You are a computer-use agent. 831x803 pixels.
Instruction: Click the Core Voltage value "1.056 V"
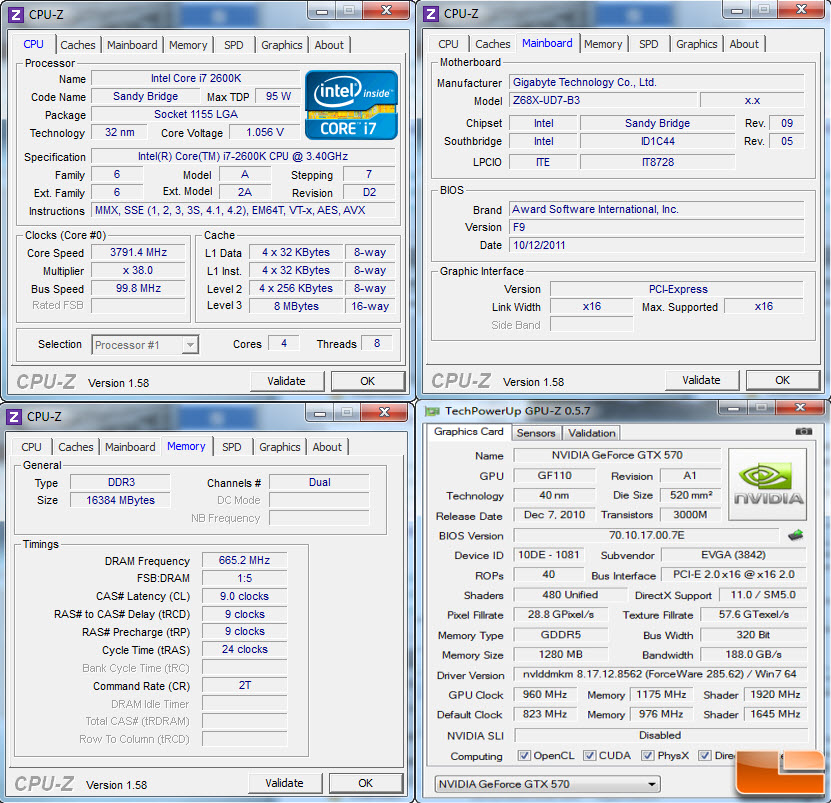pos(264,132)
